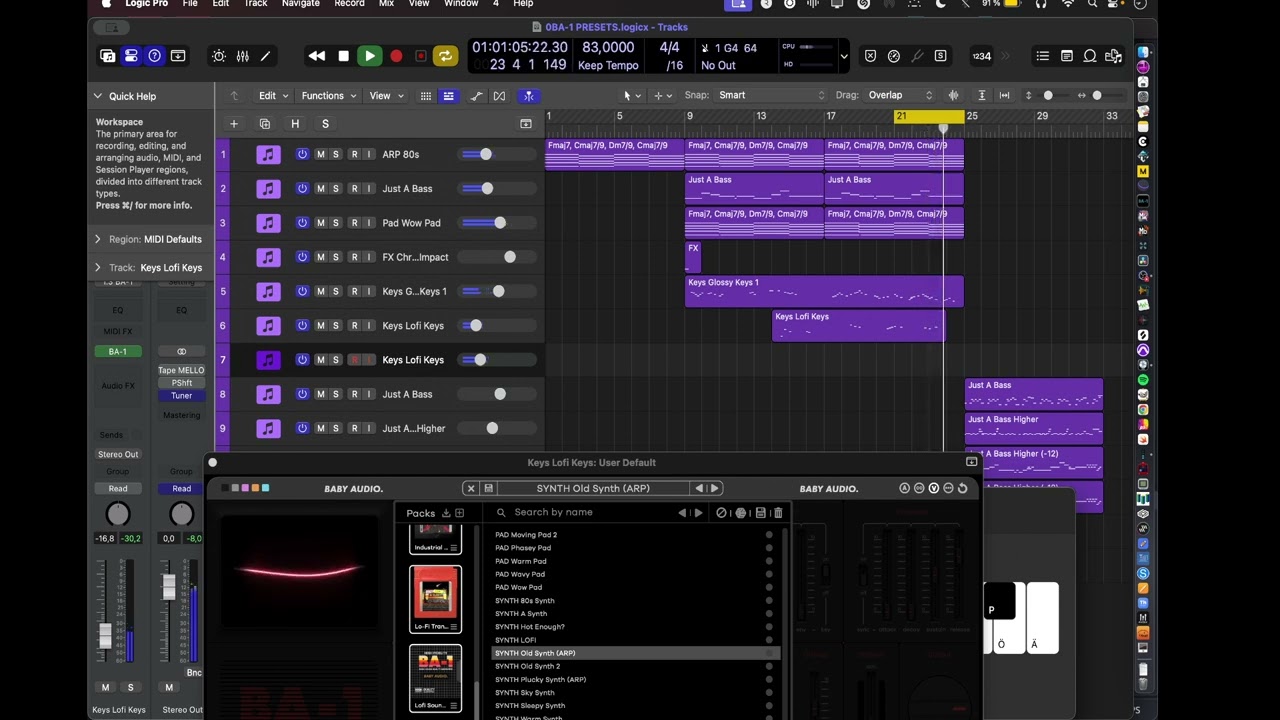
Task: Open the Editors pencil icon
Action: click(x=266, y=56)
